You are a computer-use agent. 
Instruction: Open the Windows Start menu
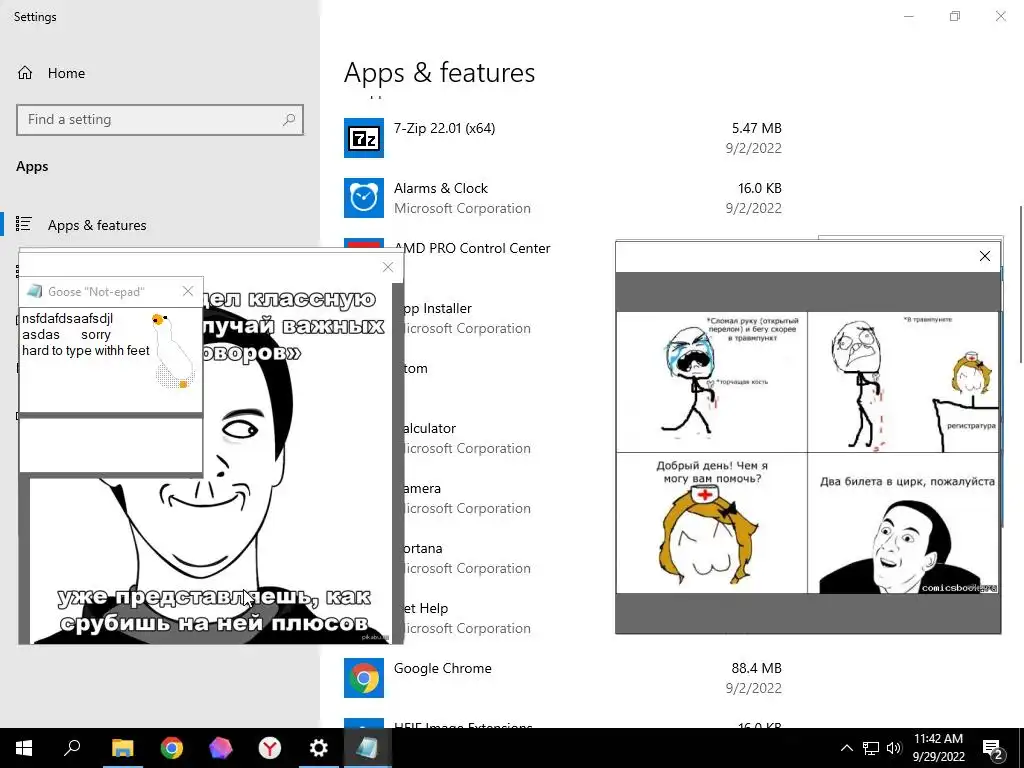tap(24, 748)
